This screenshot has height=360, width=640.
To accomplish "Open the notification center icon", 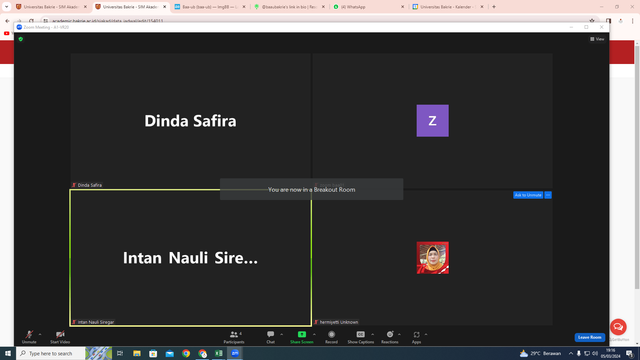I will [x=630, y=353].
